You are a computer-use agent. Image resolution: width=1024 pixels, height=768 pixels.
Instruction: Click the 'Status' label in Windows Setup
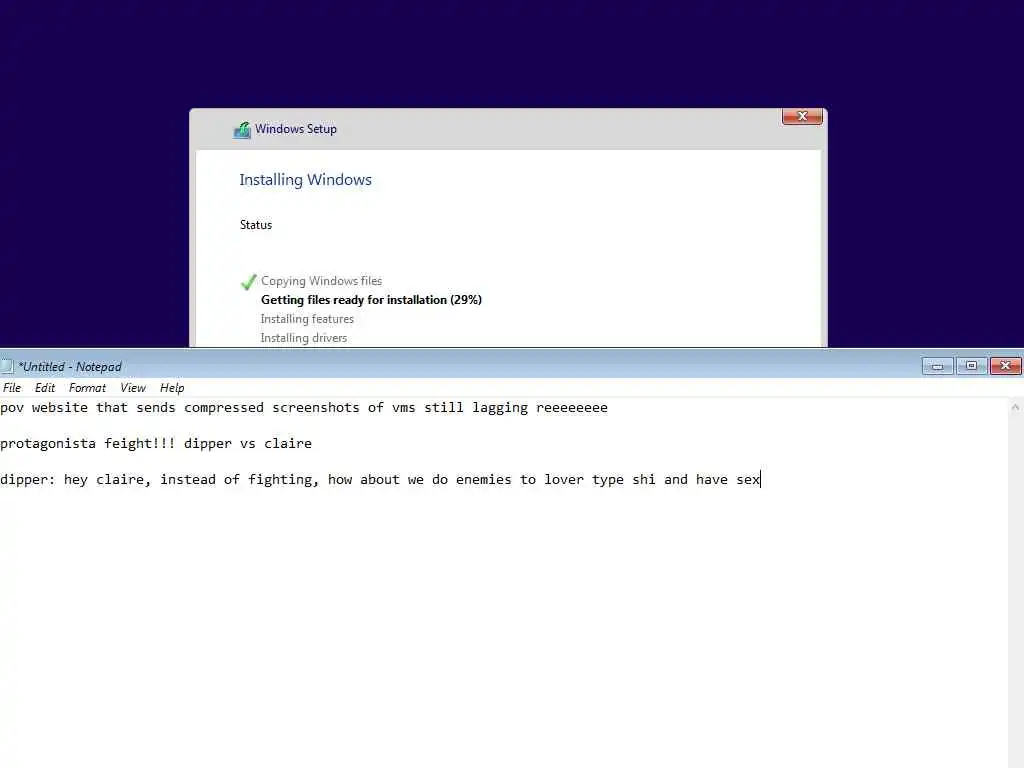pyautogui.click(x=255, y=225)
